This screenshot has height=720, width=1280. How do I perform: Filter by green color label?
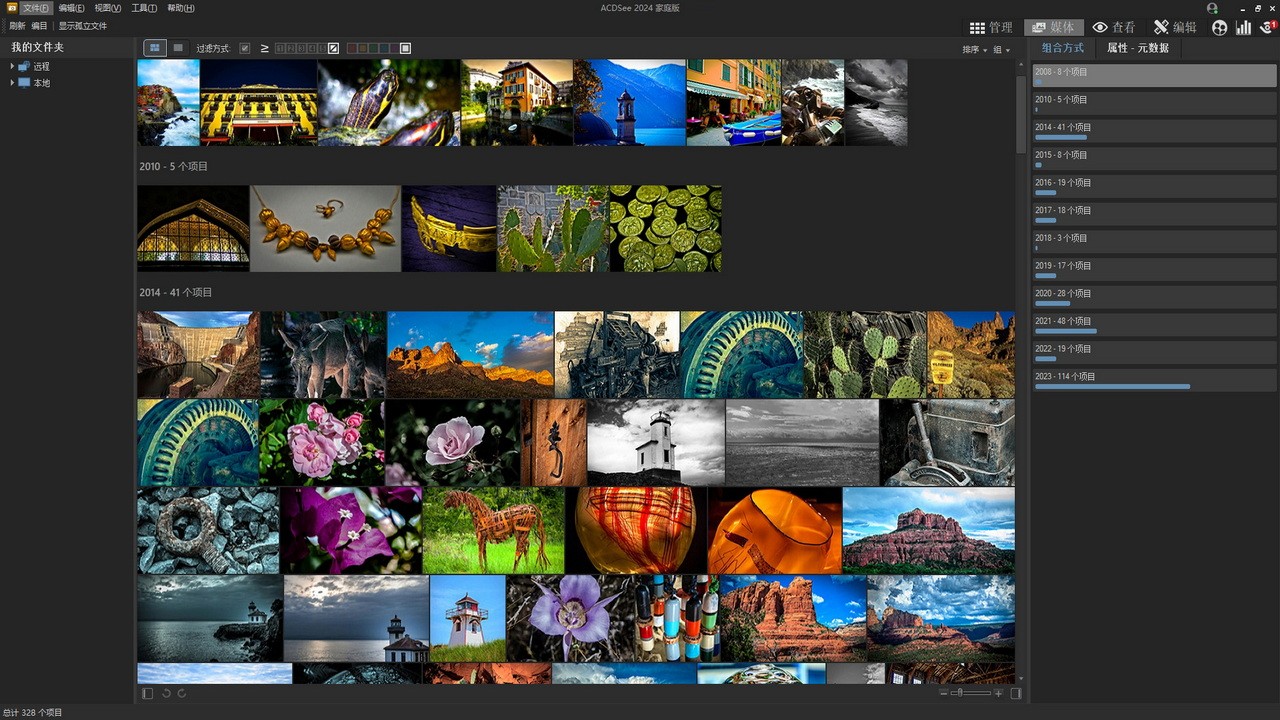tap(374, 48)
